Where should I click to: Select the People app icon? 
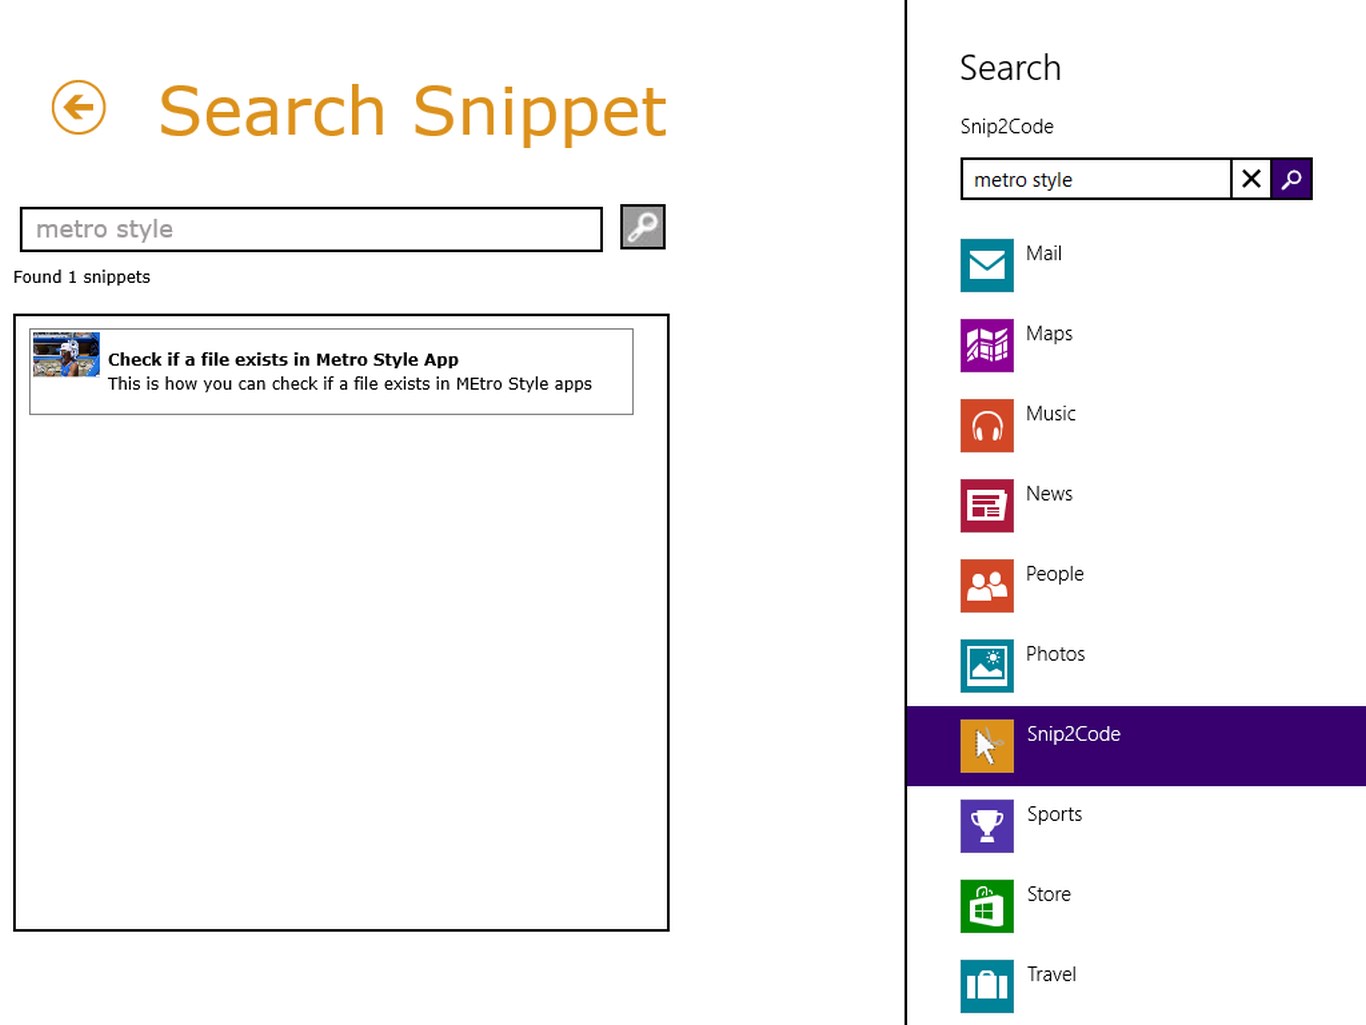point(986,585)
